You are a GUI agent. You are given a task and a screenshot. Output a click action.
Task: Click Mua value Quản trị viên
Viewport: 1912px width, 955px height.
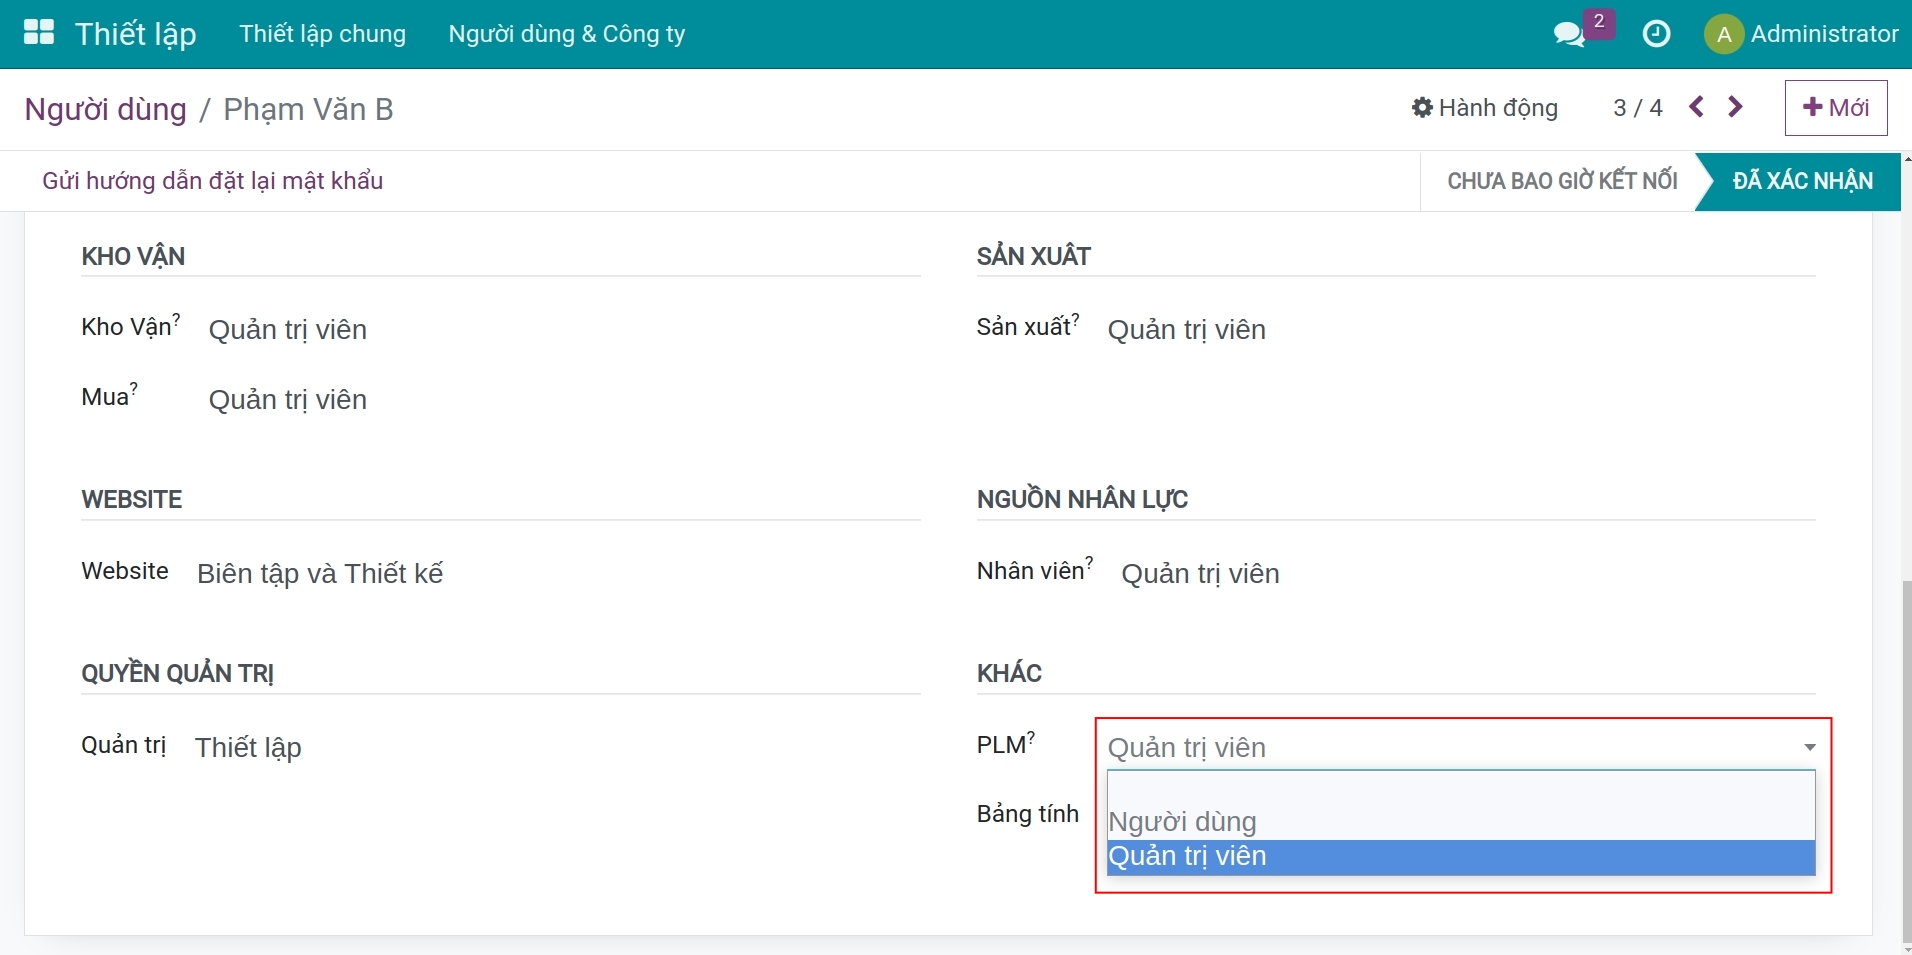pyautogui.click(x=288, y=400)
